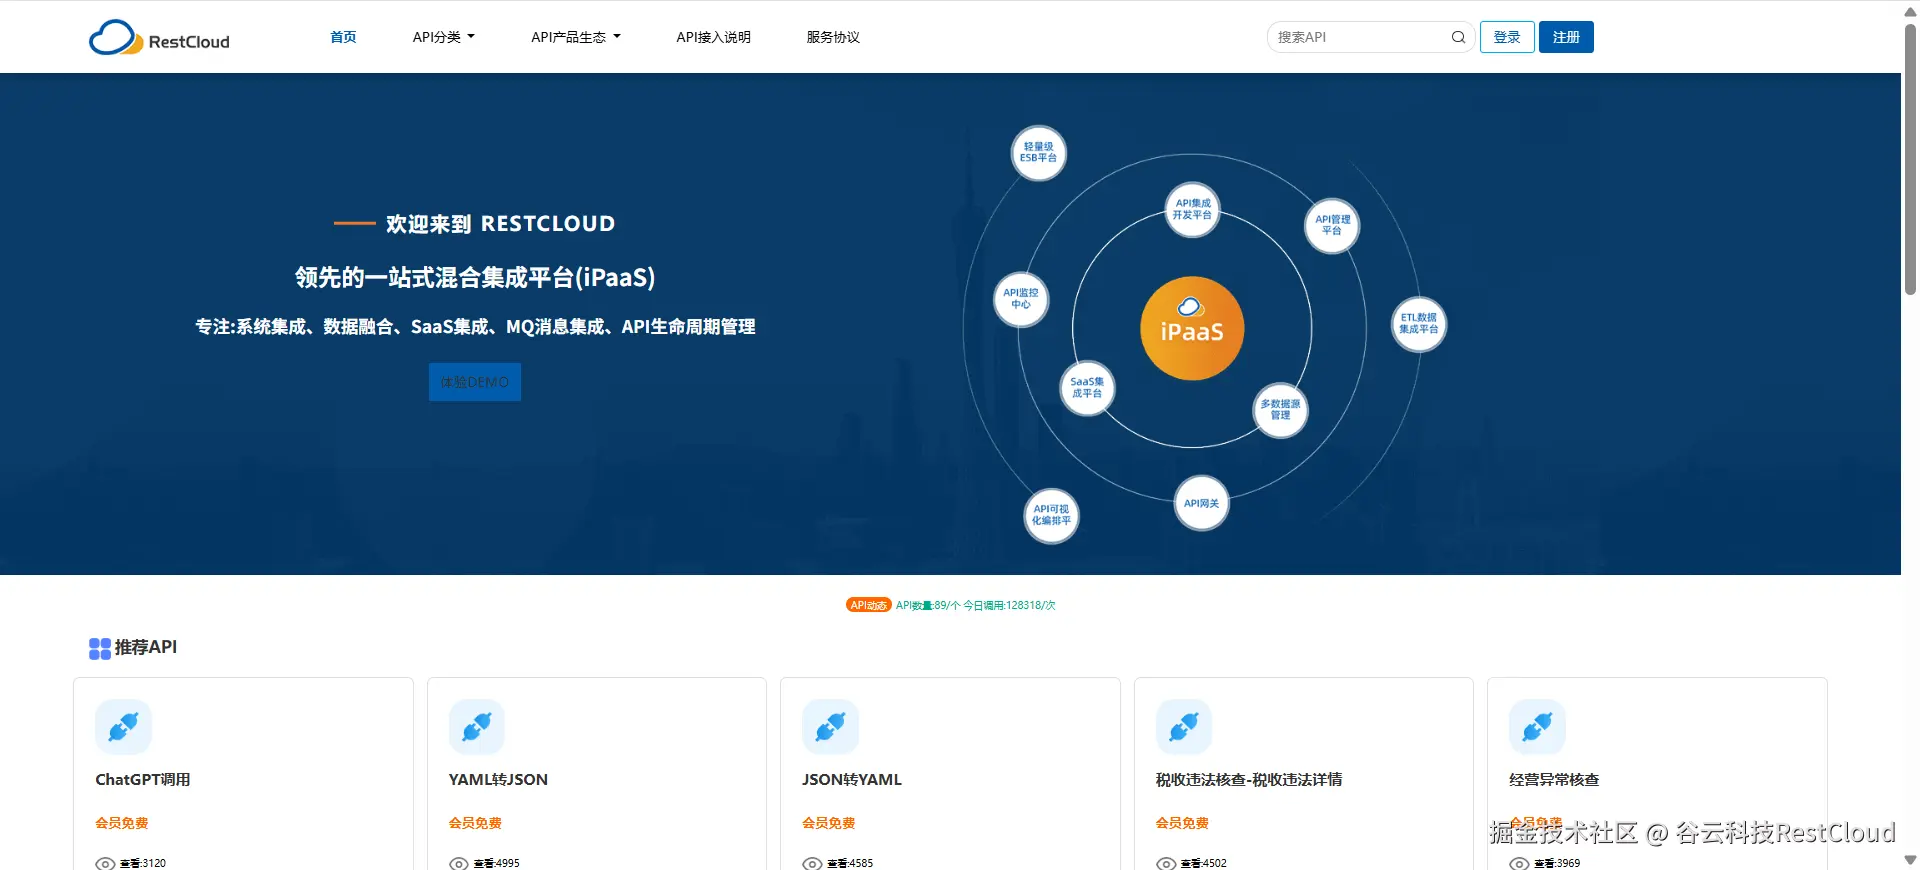The width and height of the screenshot is (1920, 870).
Task: Open the YAML转JSON API title
Action: pyautogui.click(x=498, y=779)
